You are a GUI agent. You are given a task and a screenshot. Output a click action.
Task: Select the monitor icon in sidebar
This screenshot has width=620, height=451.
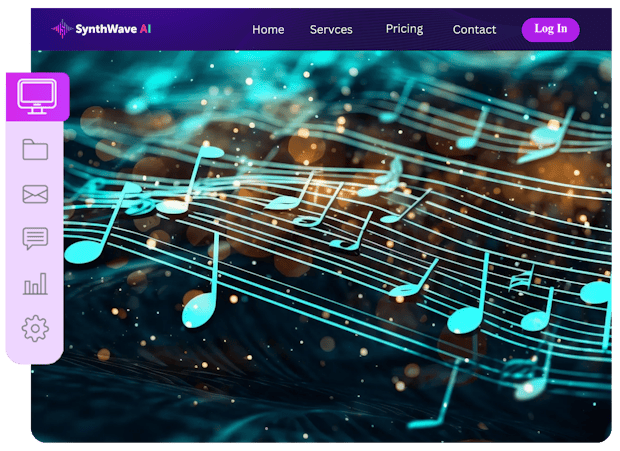point(37,97)
